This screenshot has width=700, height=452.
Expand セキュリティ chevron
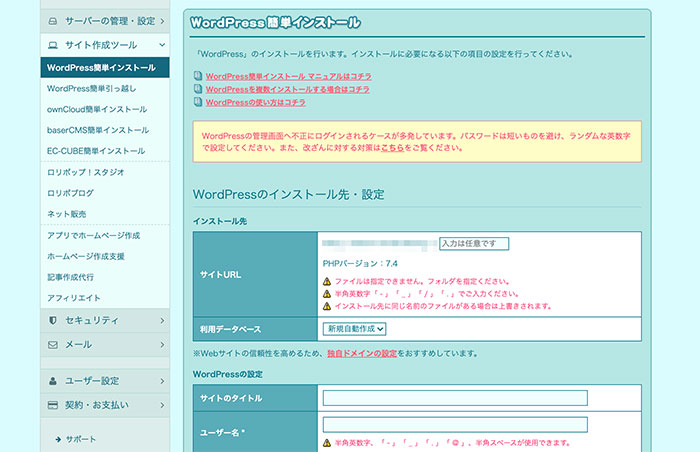[x=162, y=321]
